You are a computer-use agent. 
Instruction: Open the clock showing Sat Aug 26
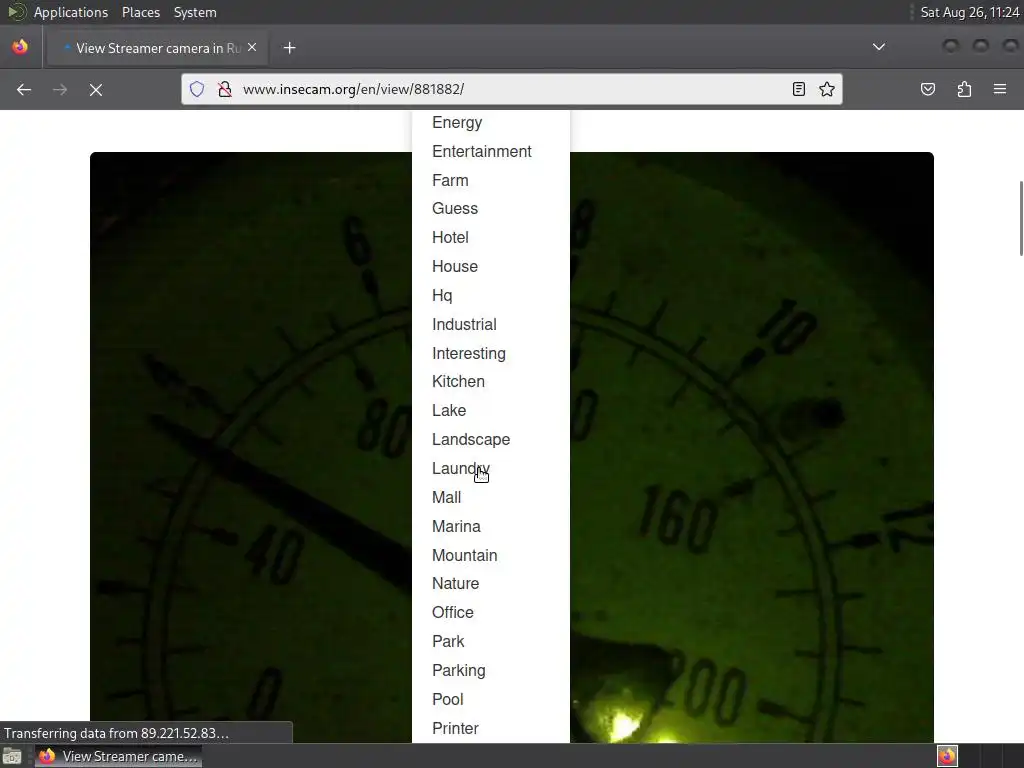pyautogui.click(x=969, y=12)
